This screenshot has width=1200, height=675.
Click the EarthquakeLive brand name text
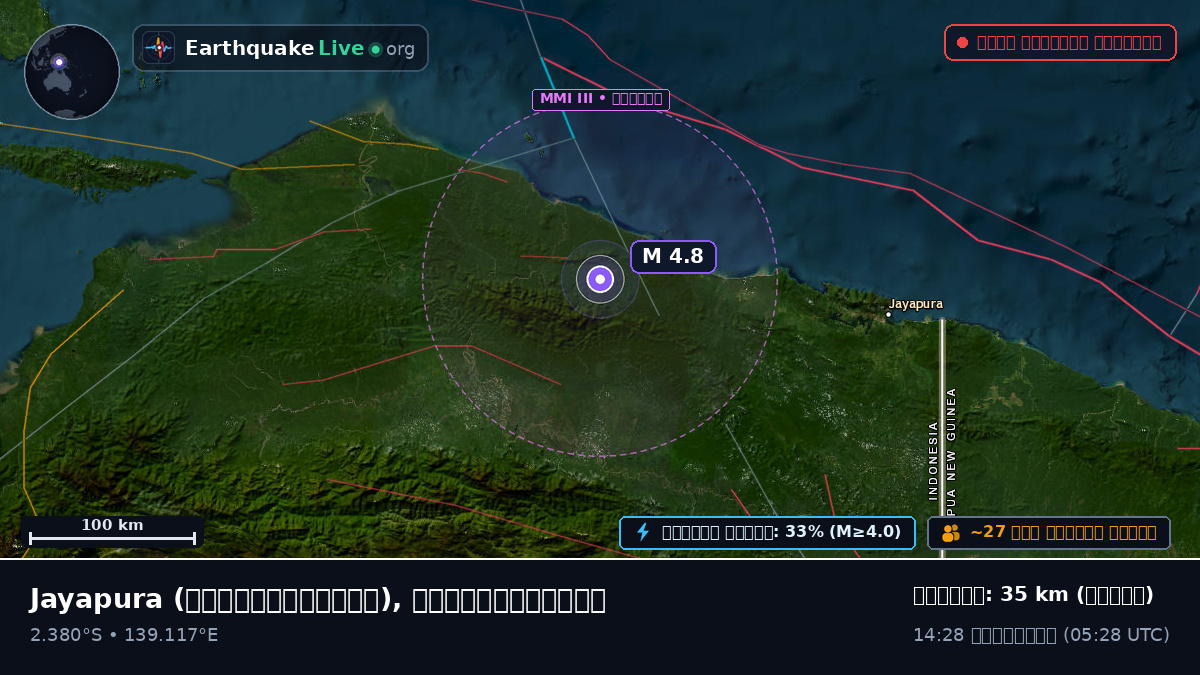coord(274,48)
